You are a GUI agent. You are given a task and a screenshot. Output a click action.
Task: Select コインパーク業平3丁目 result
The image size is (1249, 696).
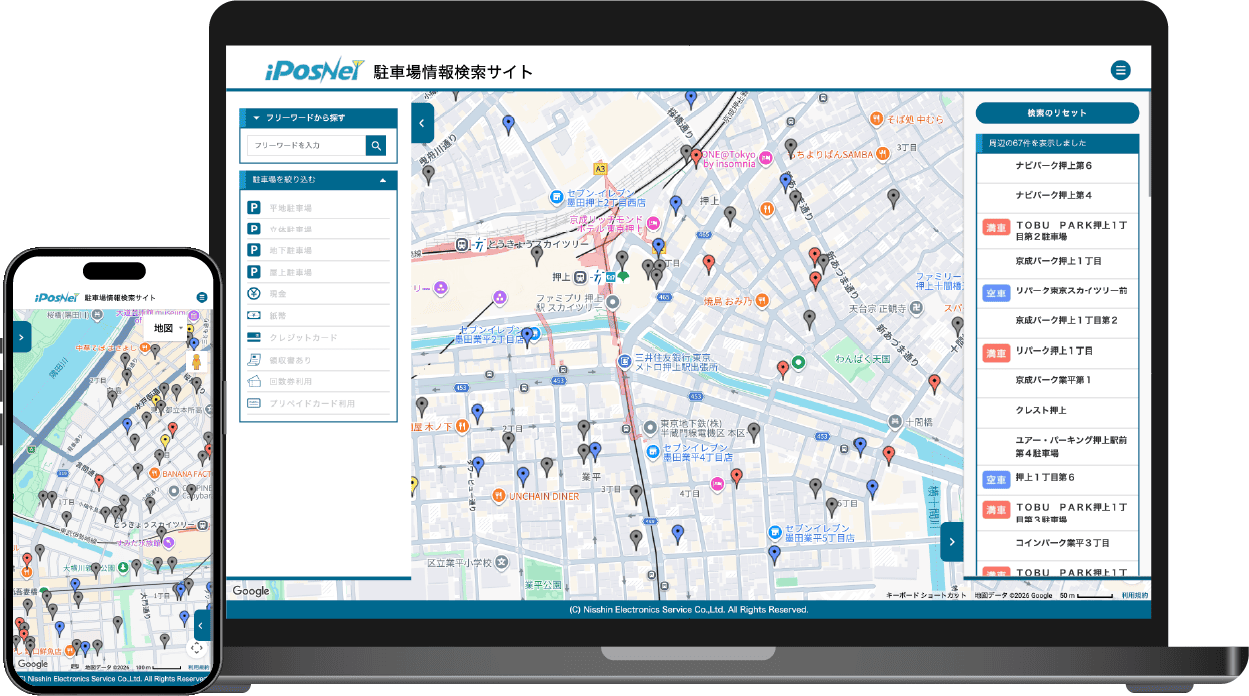pos(1057,543)
